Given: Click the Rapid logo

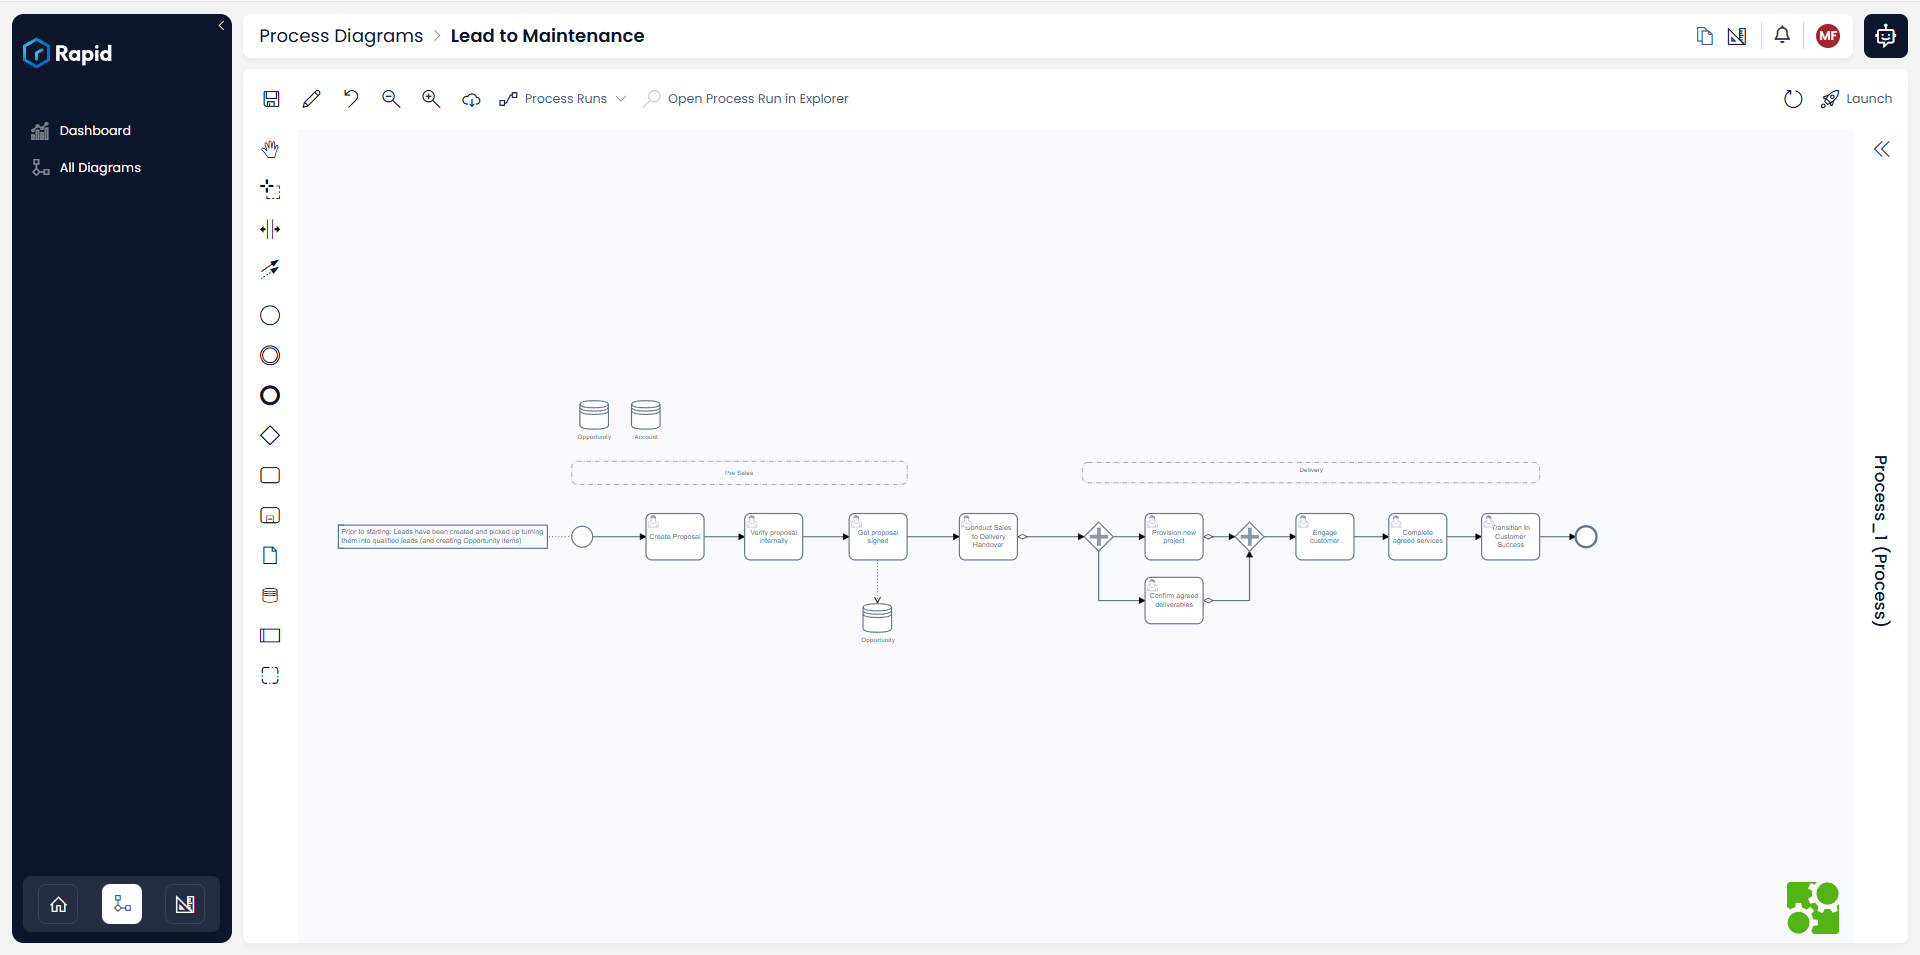Looking at the screenshot, I should 67,53.
